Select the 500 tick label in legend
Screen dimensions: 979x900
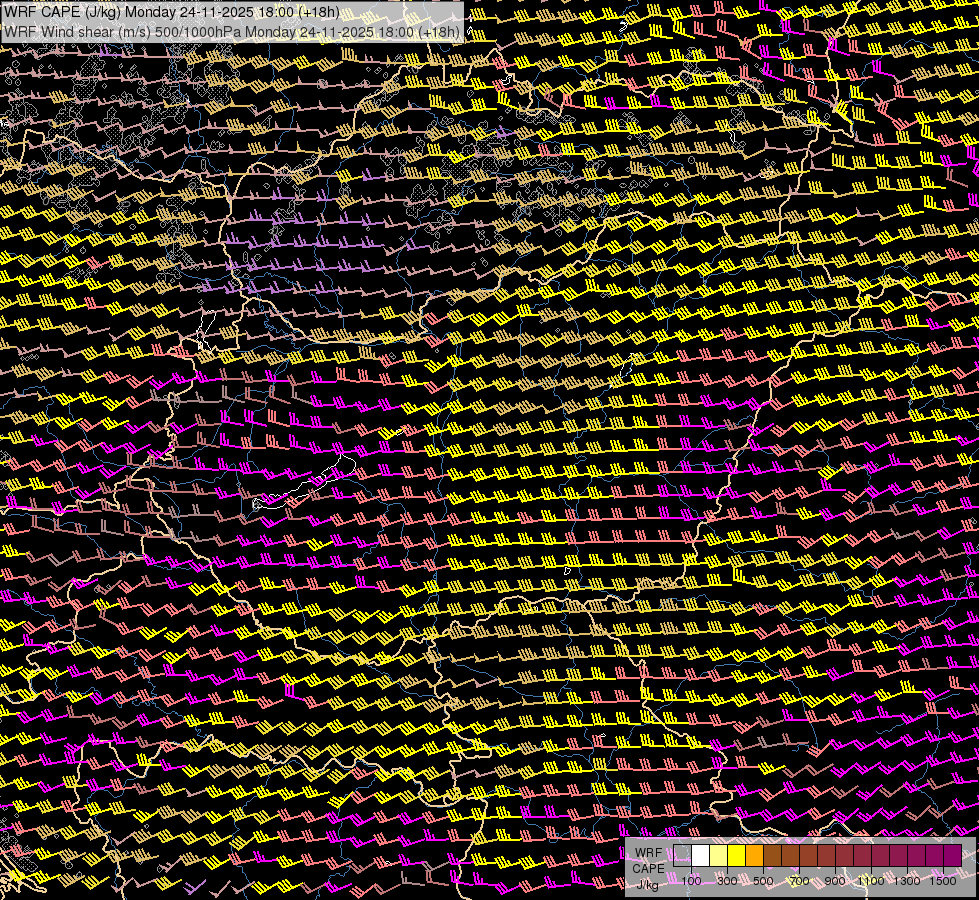(x=763, y=881)
